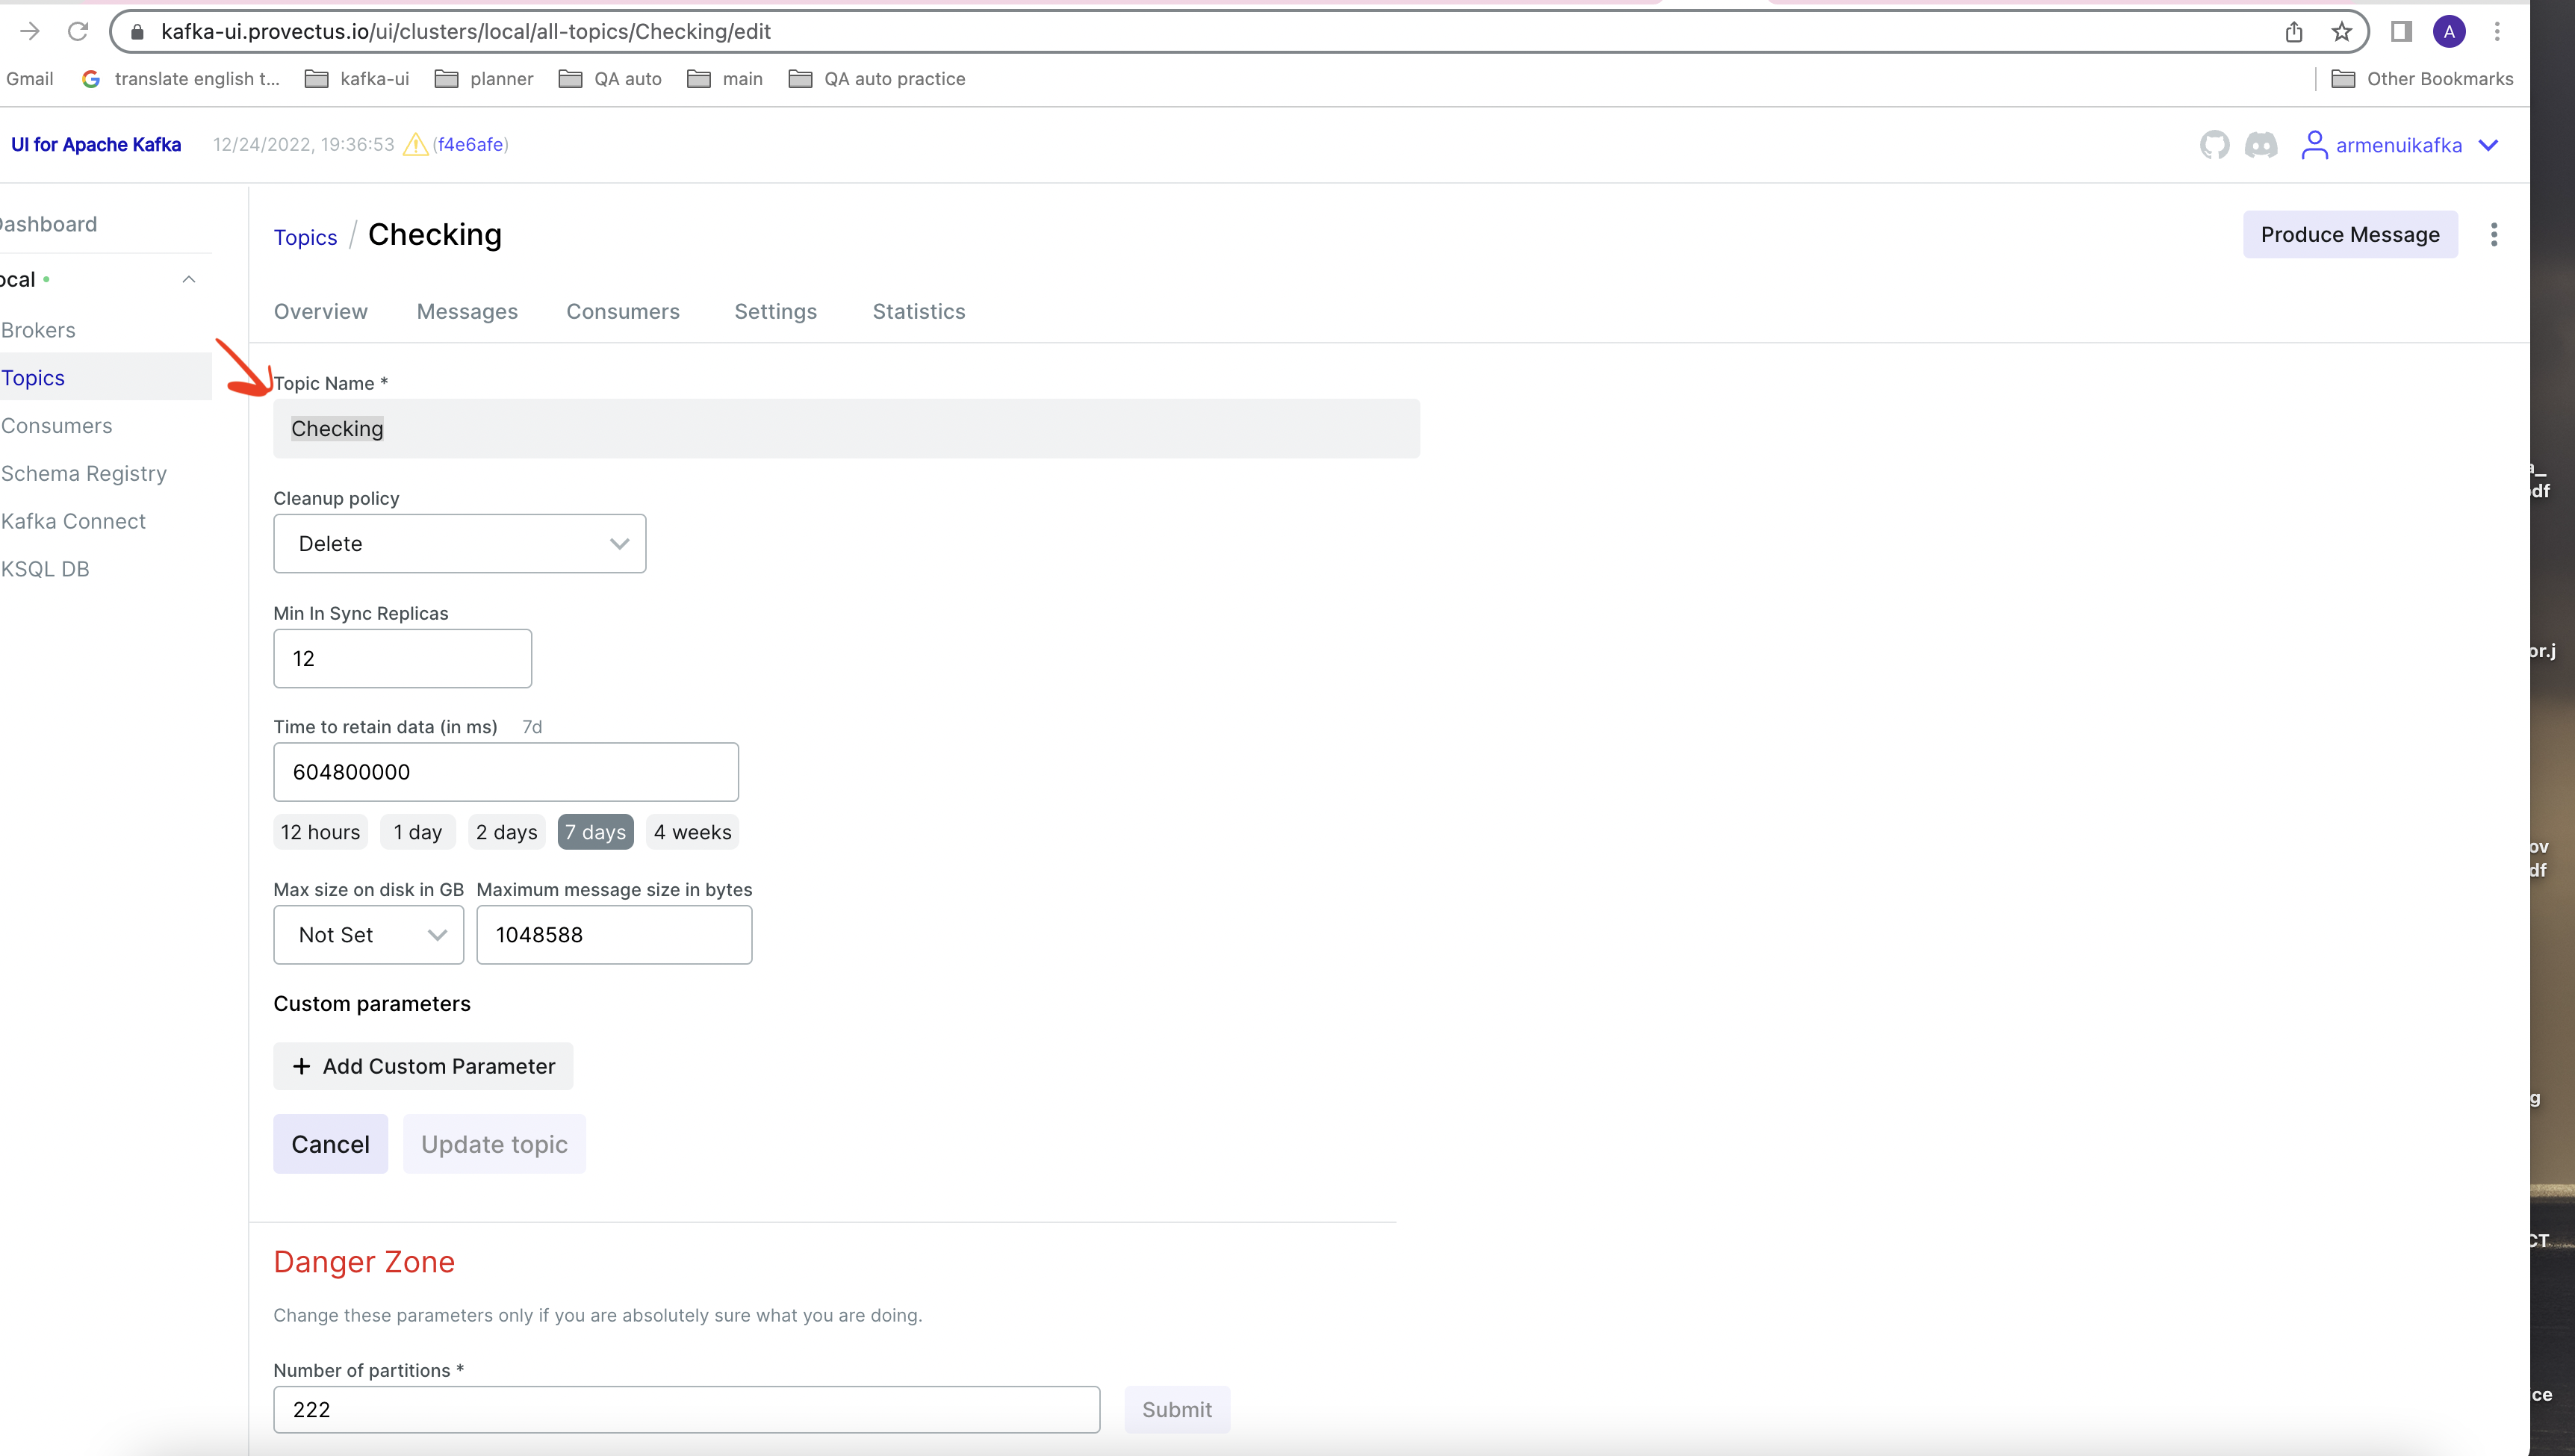The image size is (2575, 1456).
Task: Switch to the Statistics tab
Action: pos(918,312)
